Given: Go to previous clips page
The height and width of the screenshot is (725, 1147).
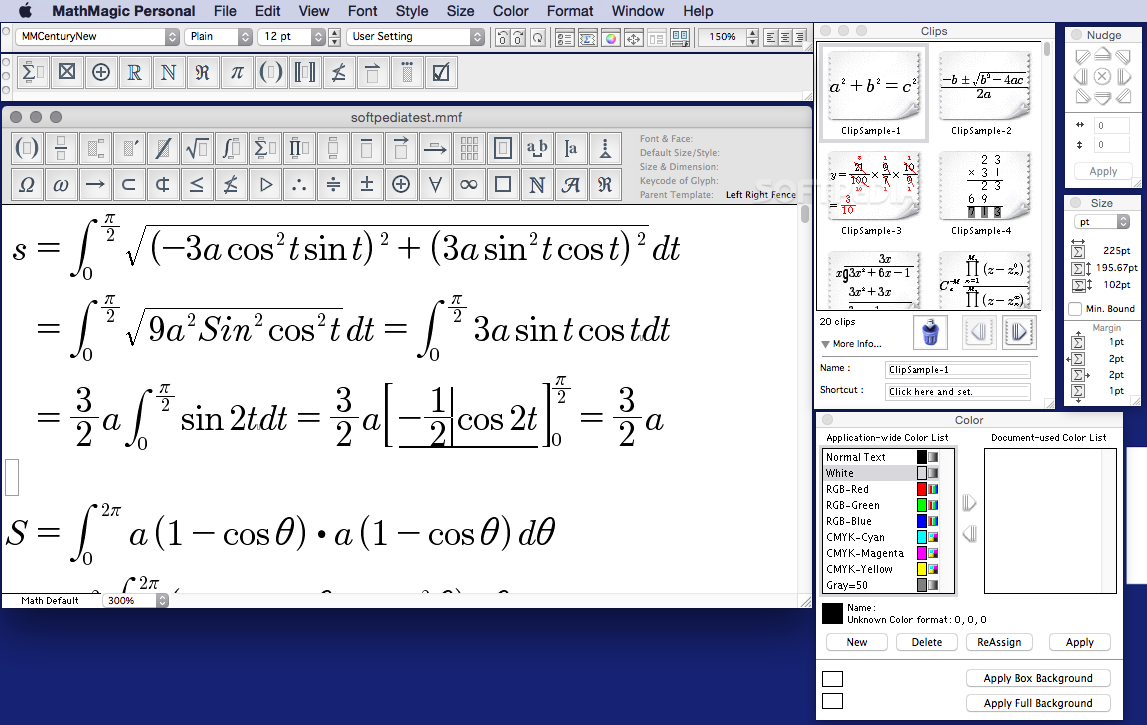Looking at the screenshot, I should click(979, 332).
